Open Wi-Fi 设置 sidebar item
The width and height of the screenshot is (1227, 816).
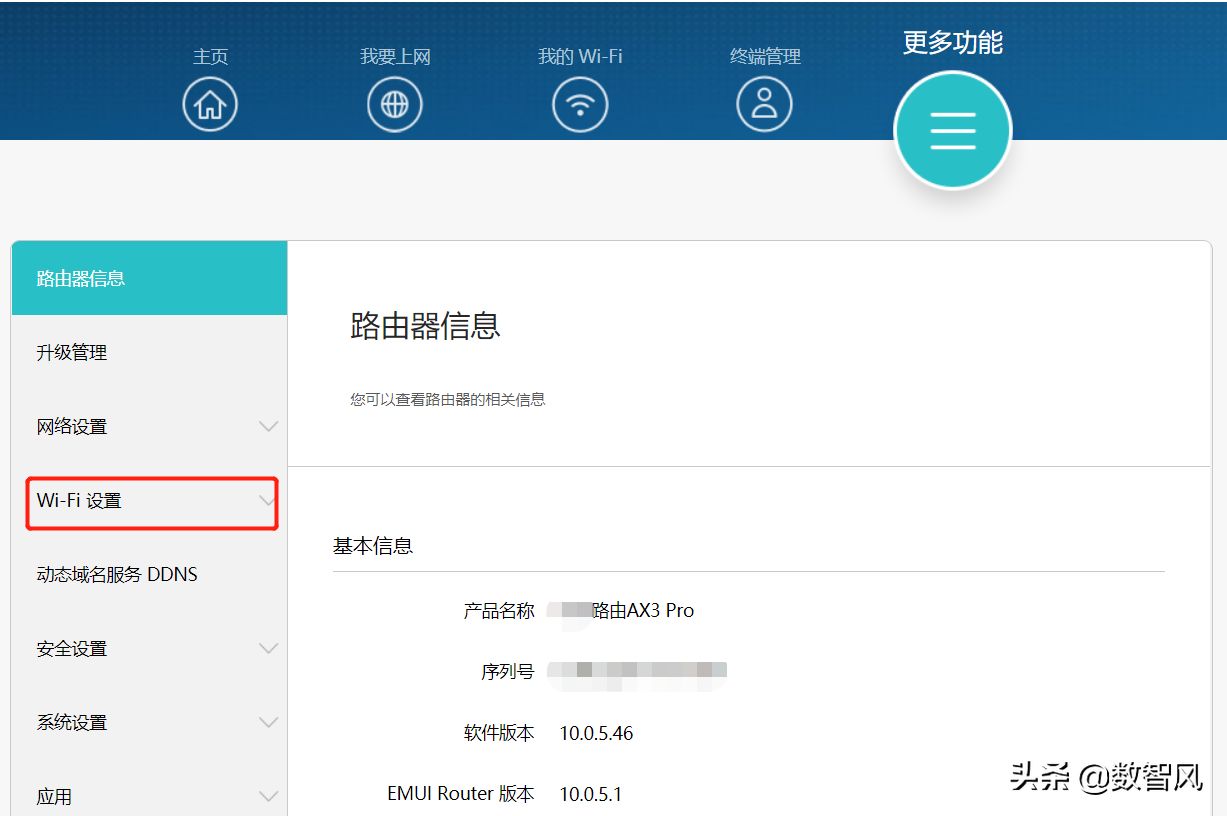coord(149,500)
